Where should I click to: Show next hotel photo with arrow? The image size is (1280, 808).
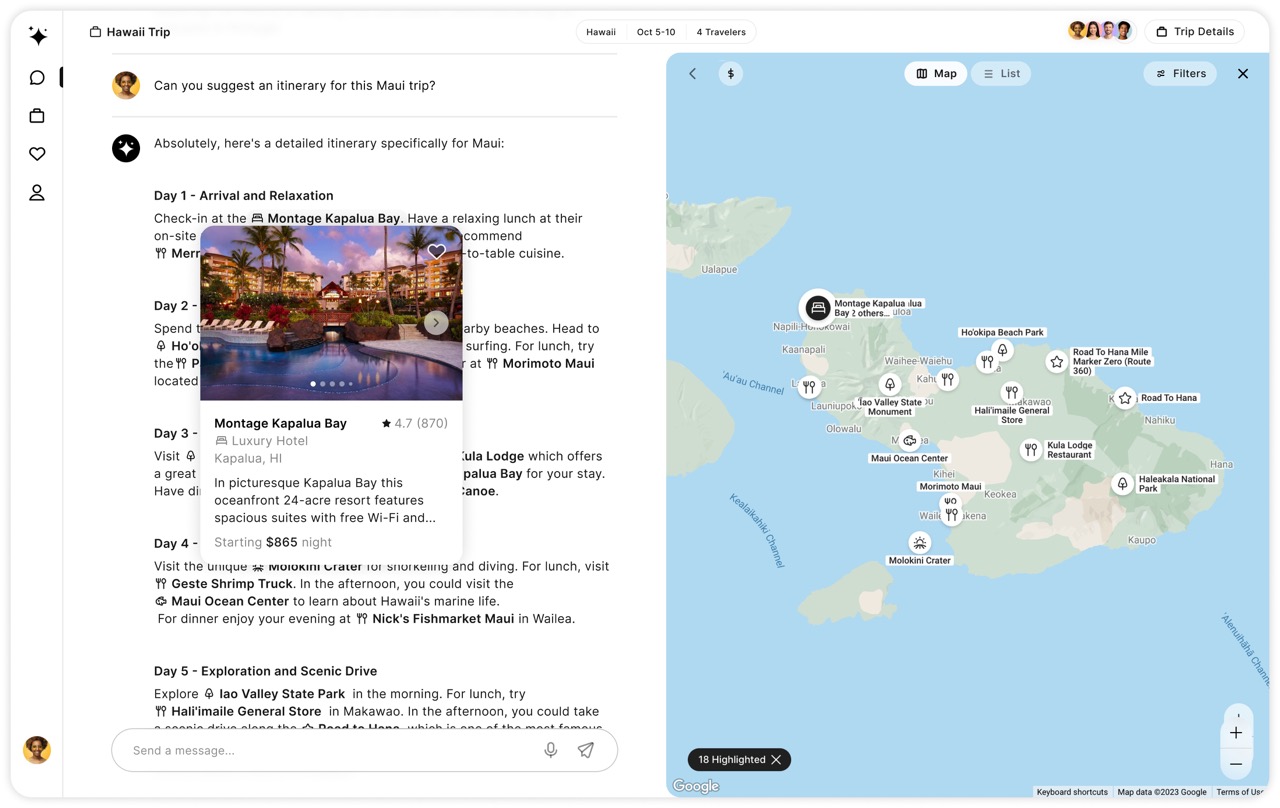(x=436, y=322)
